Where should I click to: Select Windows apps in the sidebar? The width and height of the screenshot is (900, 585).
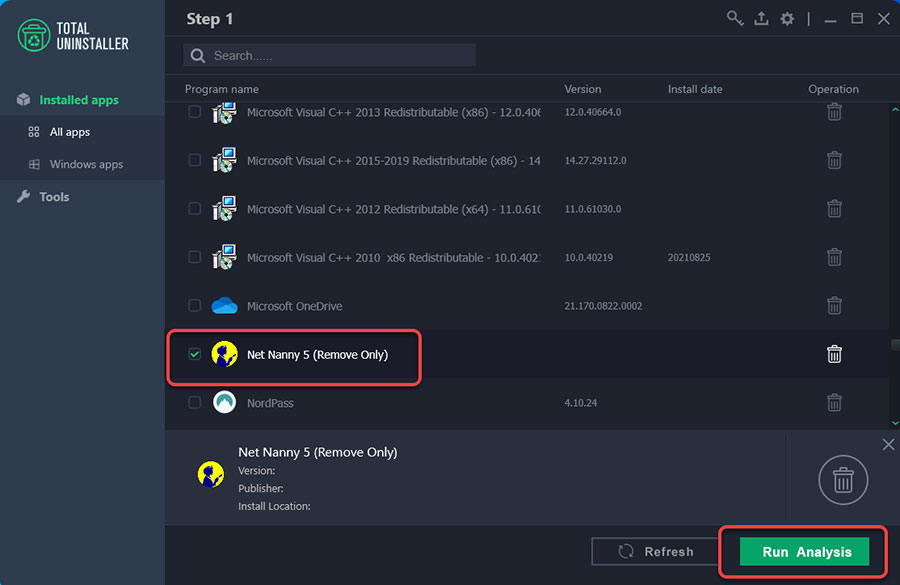86,164
